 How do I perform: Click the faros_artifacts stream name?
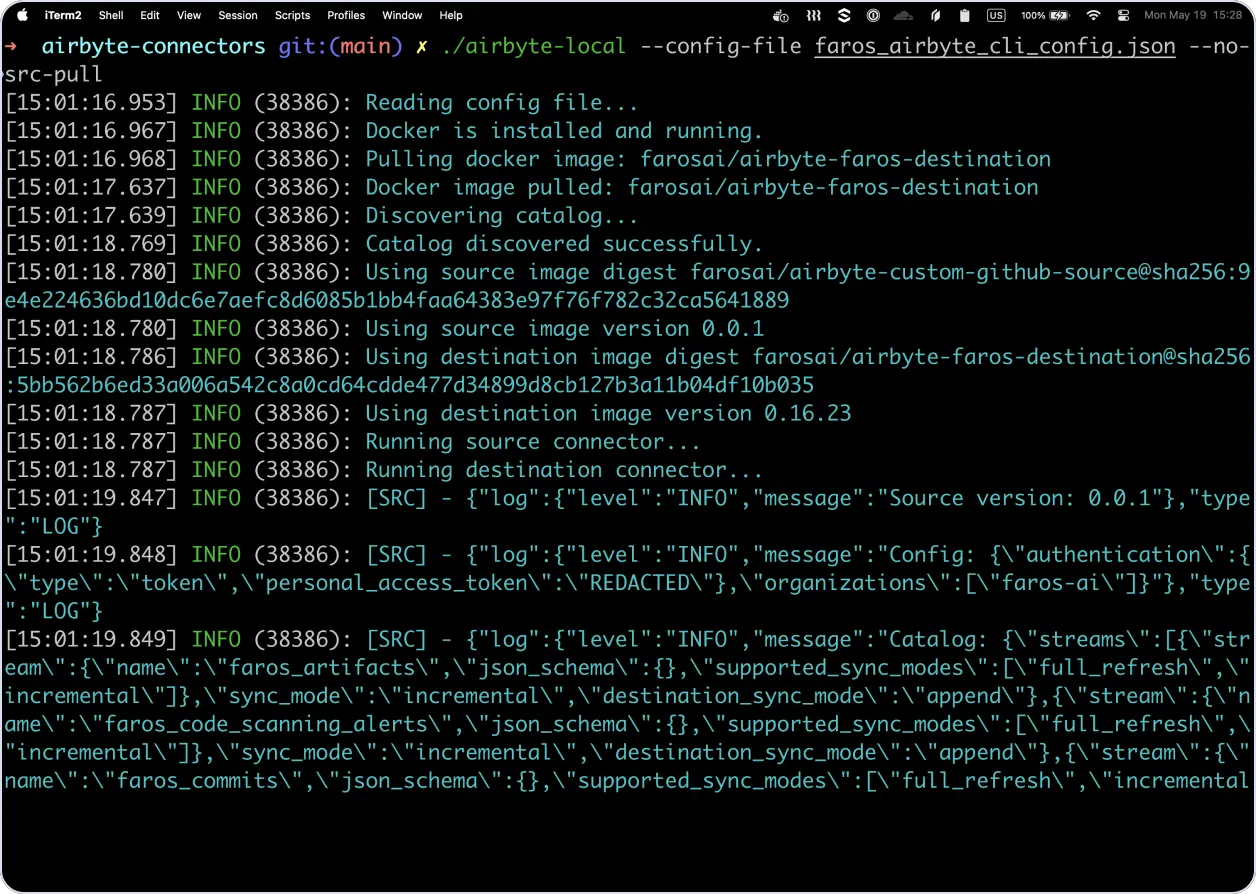[324, 668]
